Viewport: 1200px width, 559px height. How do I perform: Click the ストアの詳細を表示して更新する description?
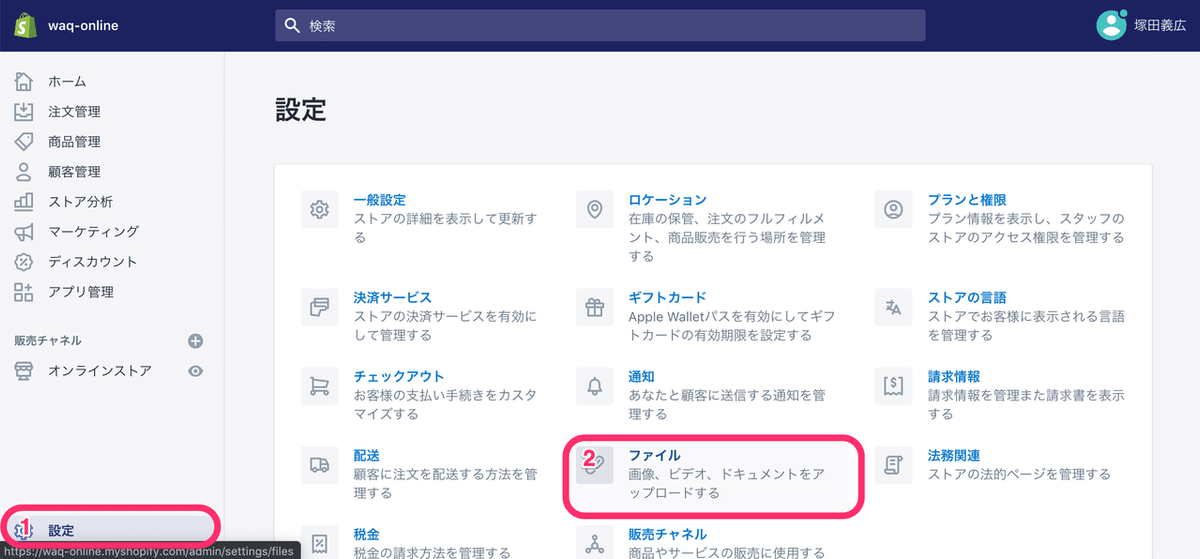click(445, 228)
